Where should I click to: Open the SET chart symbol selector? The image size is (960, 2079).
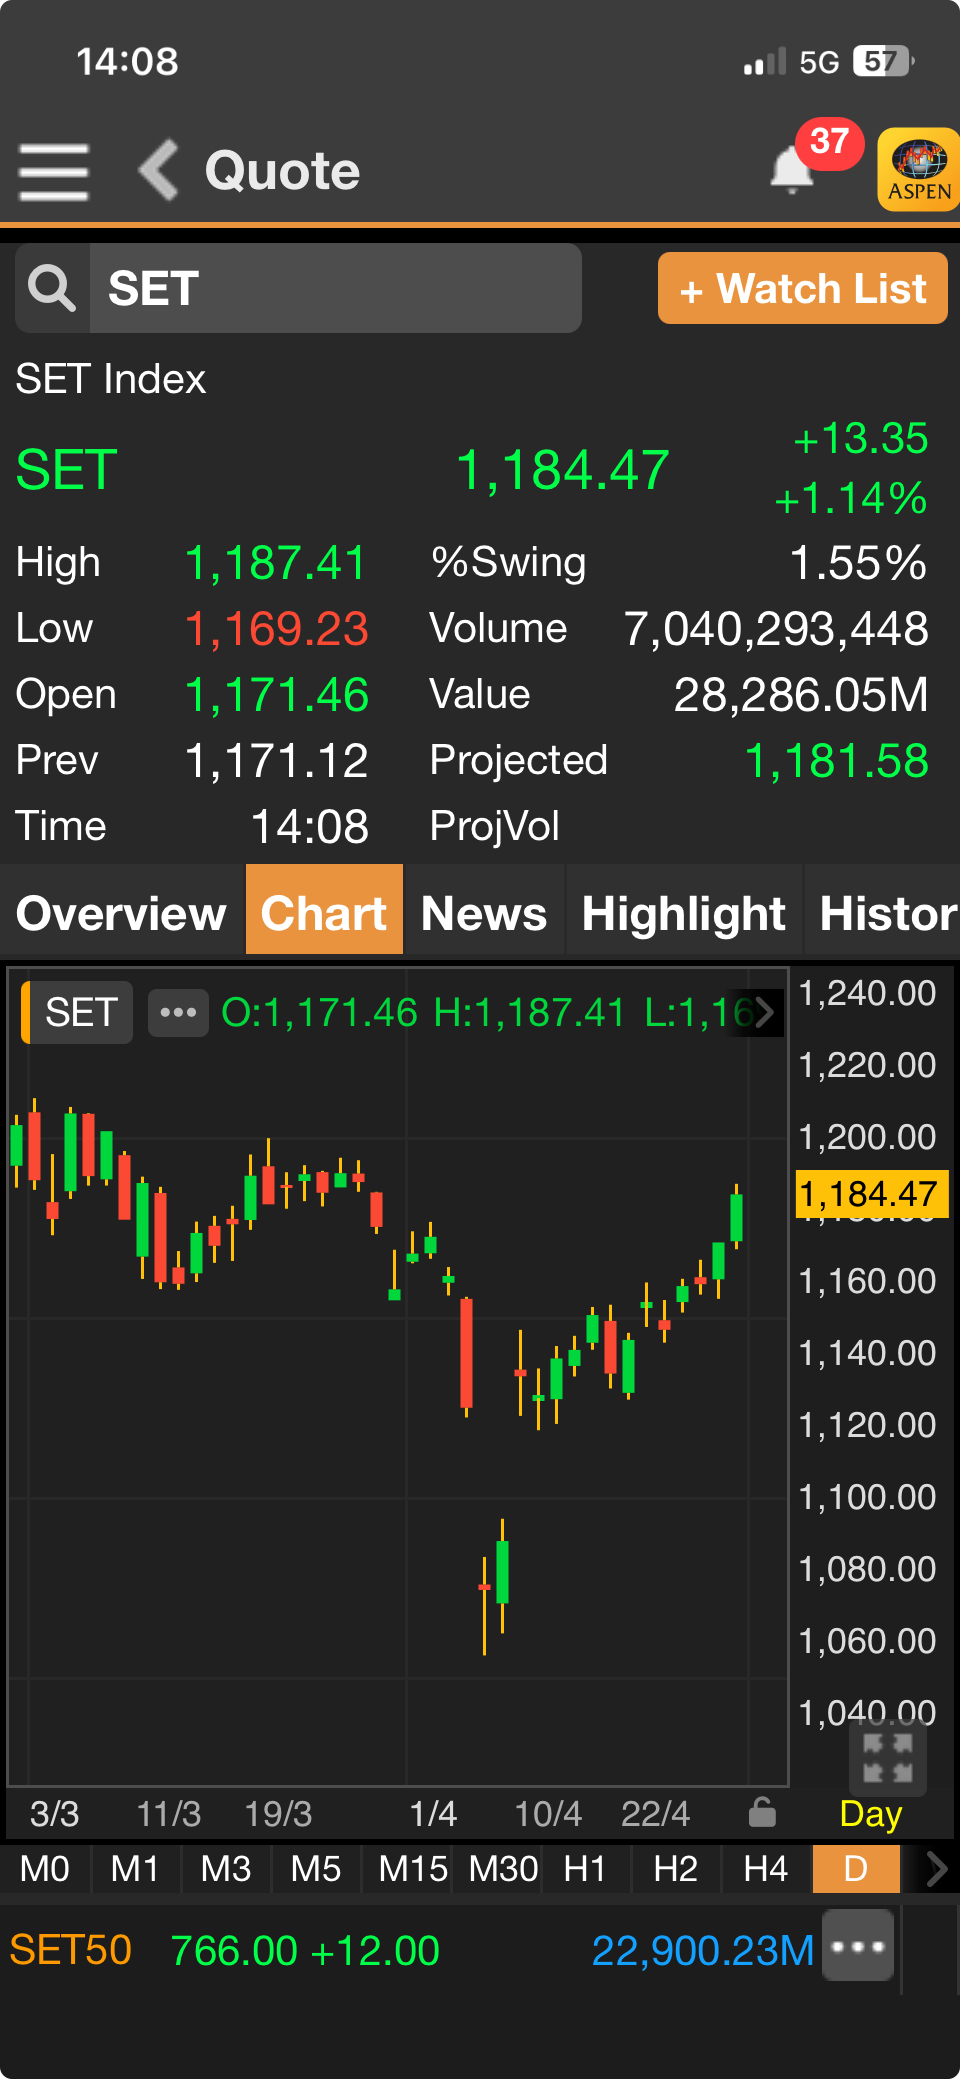coord(80,1013)
